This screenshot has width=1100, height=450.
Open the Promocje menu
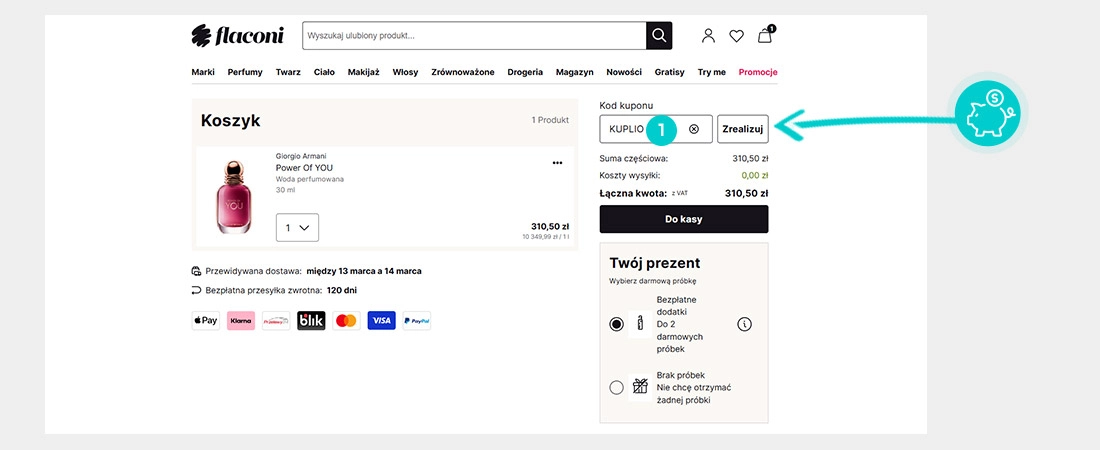point(758,72)
